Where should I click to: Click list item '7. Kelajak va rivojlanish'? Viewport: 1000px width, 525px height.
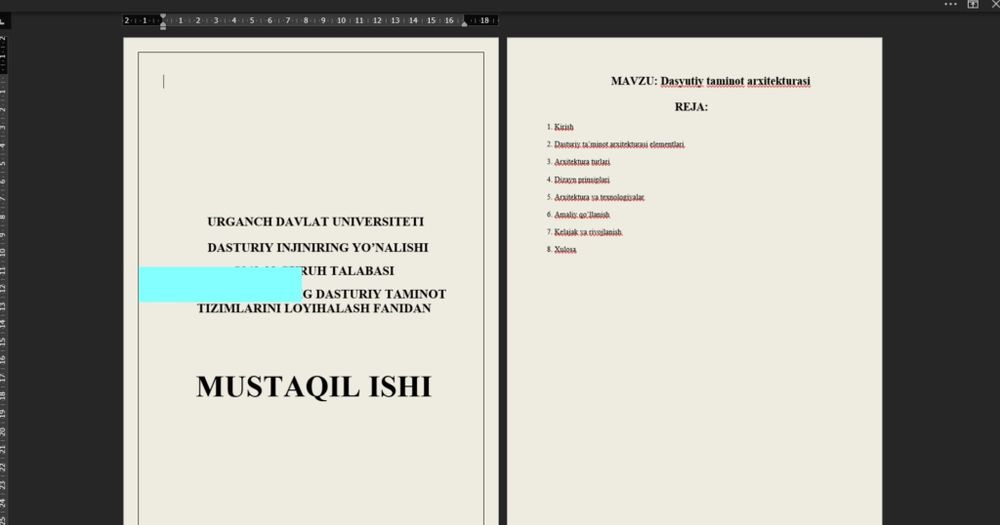(584, 232)
